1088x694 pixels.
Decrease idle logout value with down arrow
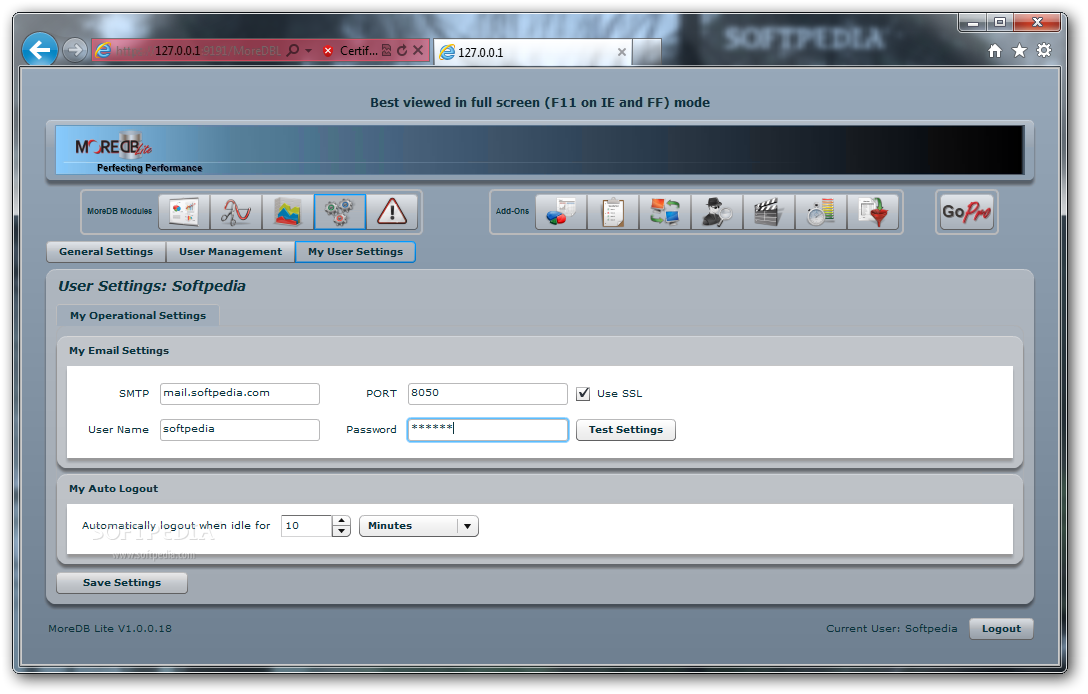341,532
